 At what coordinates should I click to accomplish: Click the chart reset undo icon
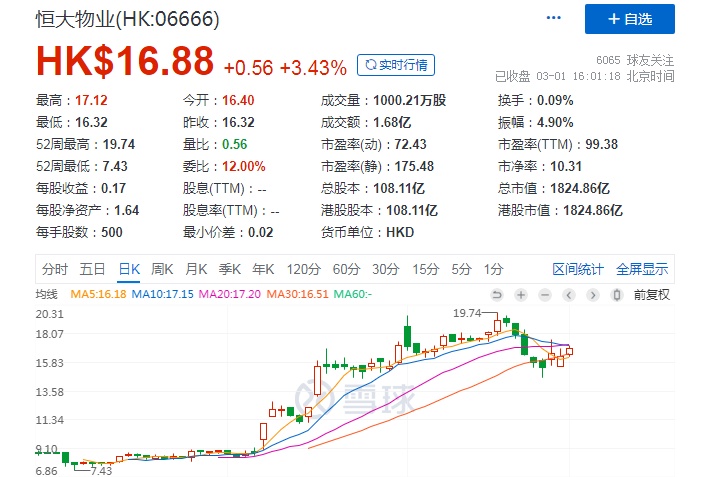[x=497, y=295]
